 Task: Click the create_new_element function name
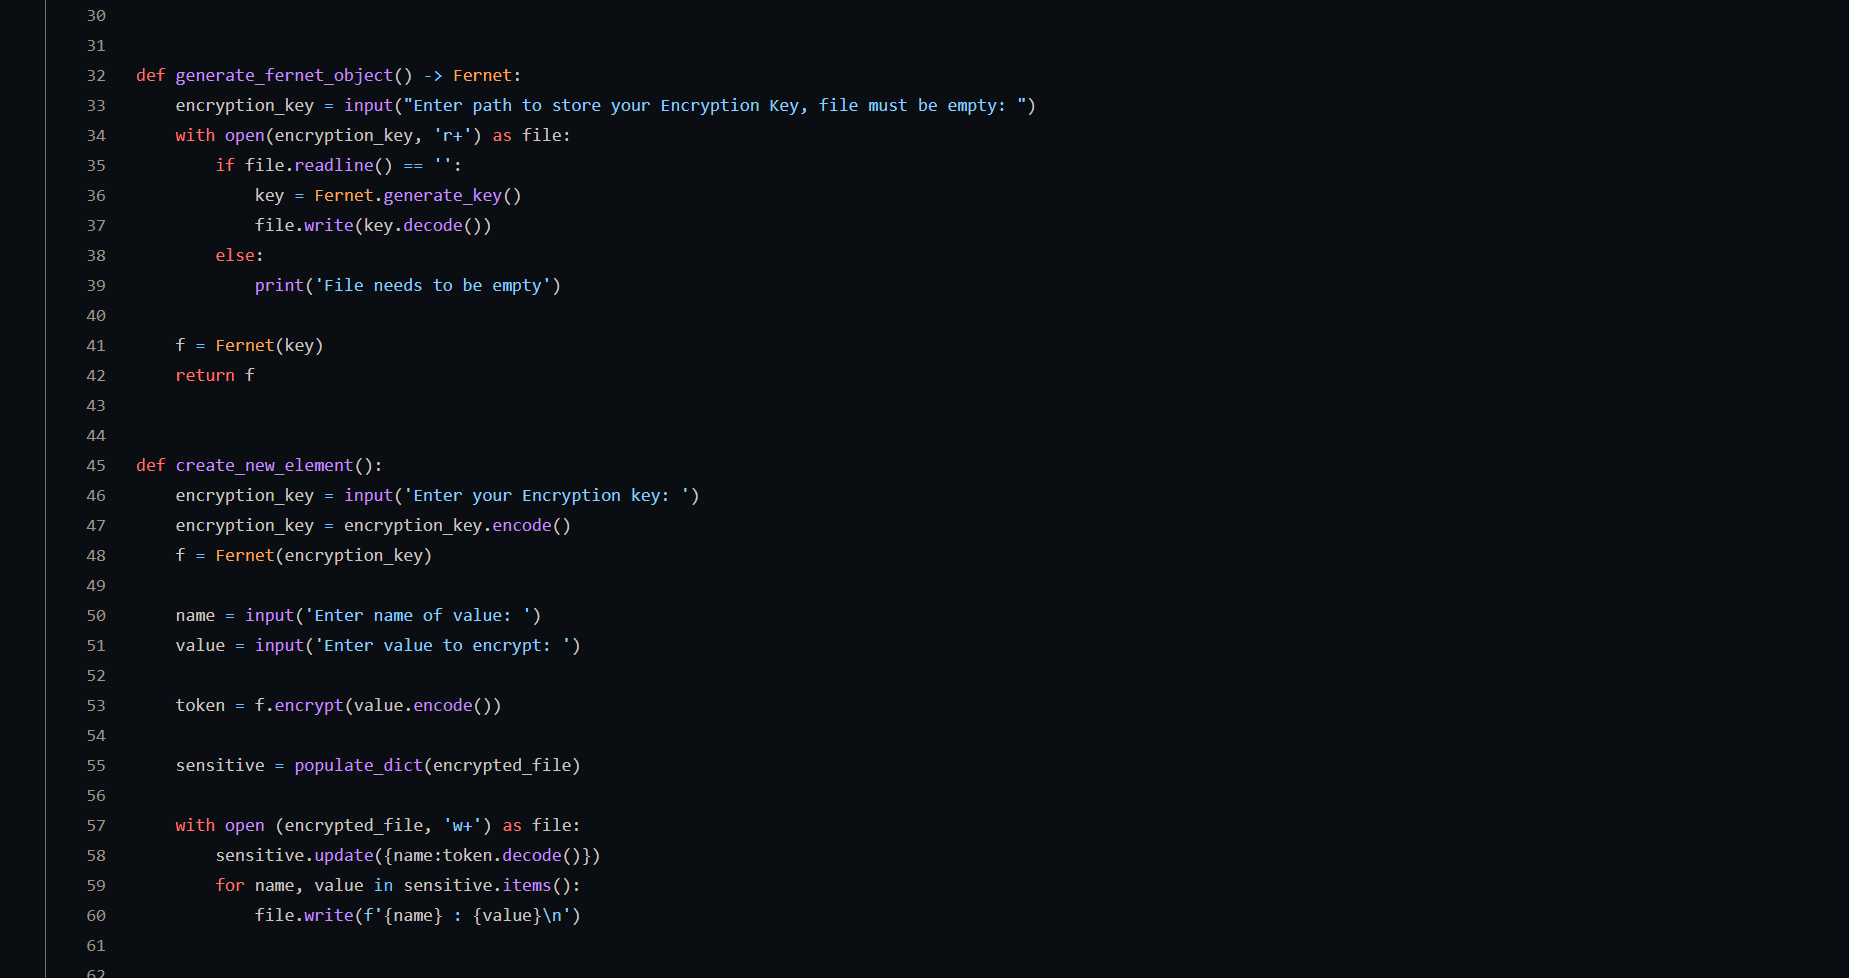point(264,466)
